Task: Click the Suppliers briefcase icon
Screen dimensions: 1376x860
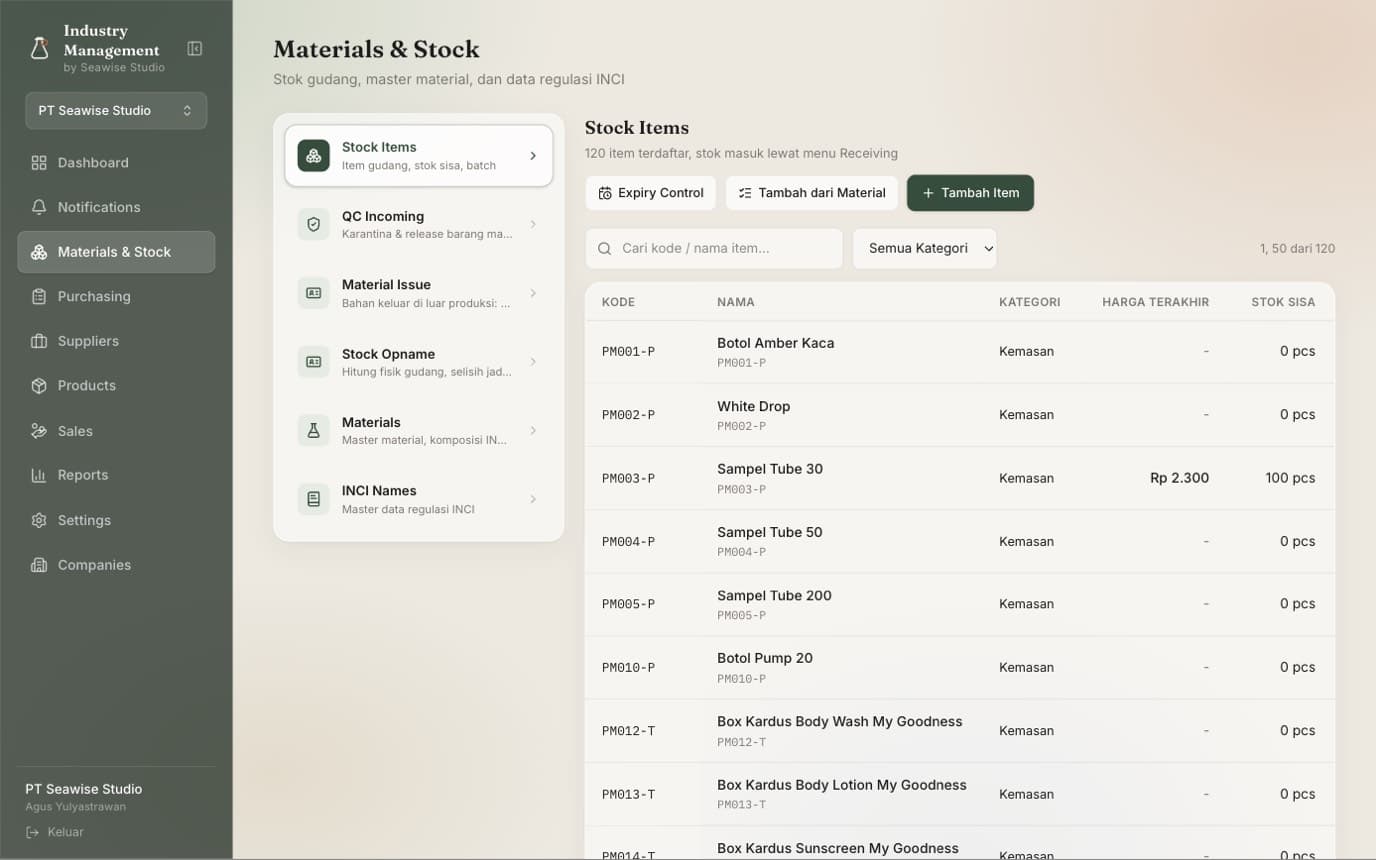Action: (39, 341)
